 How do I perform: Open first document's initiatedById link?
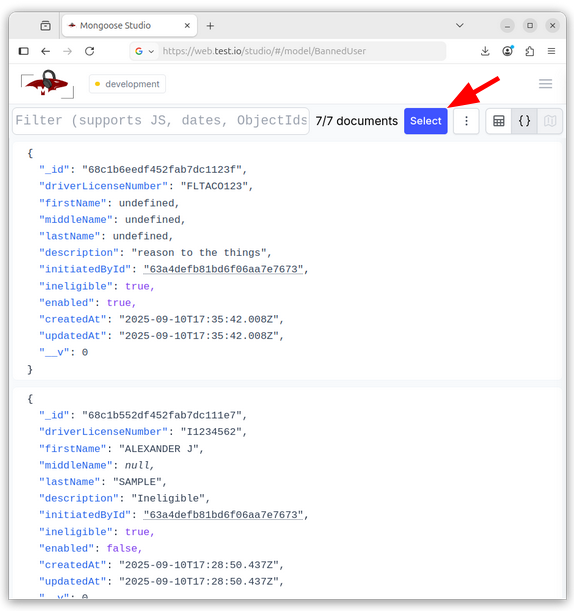(x=223, y=269)
